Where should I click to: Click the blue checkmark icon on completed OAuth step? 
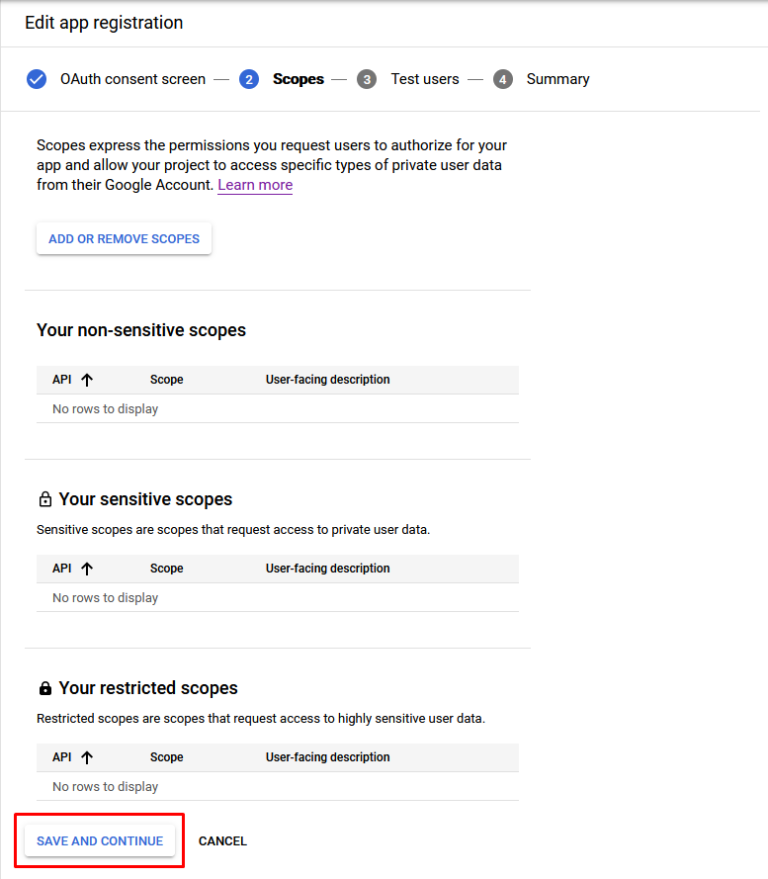(36, 79)
